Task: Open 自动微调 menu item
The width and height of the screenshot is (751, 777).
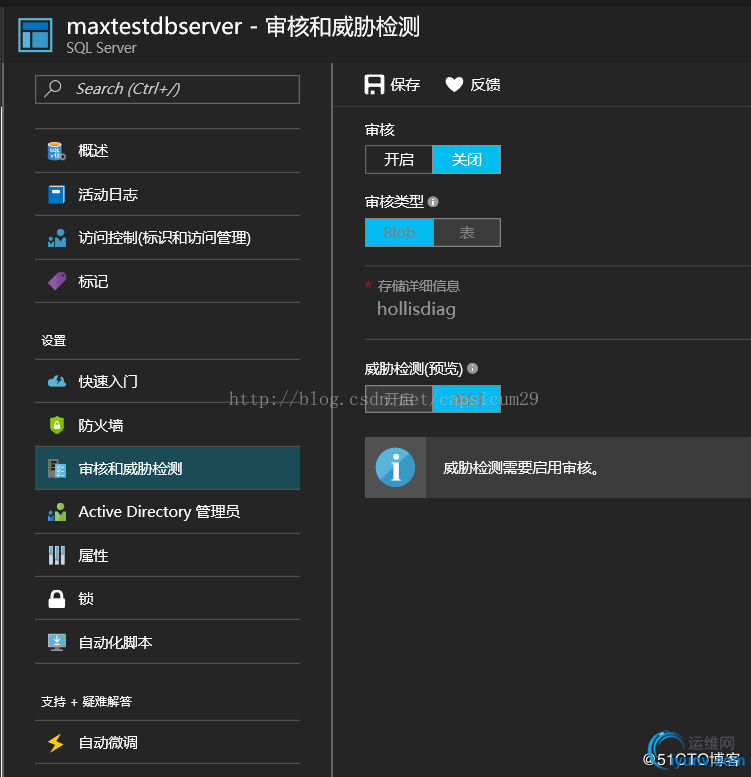Action: pos(167,743)
